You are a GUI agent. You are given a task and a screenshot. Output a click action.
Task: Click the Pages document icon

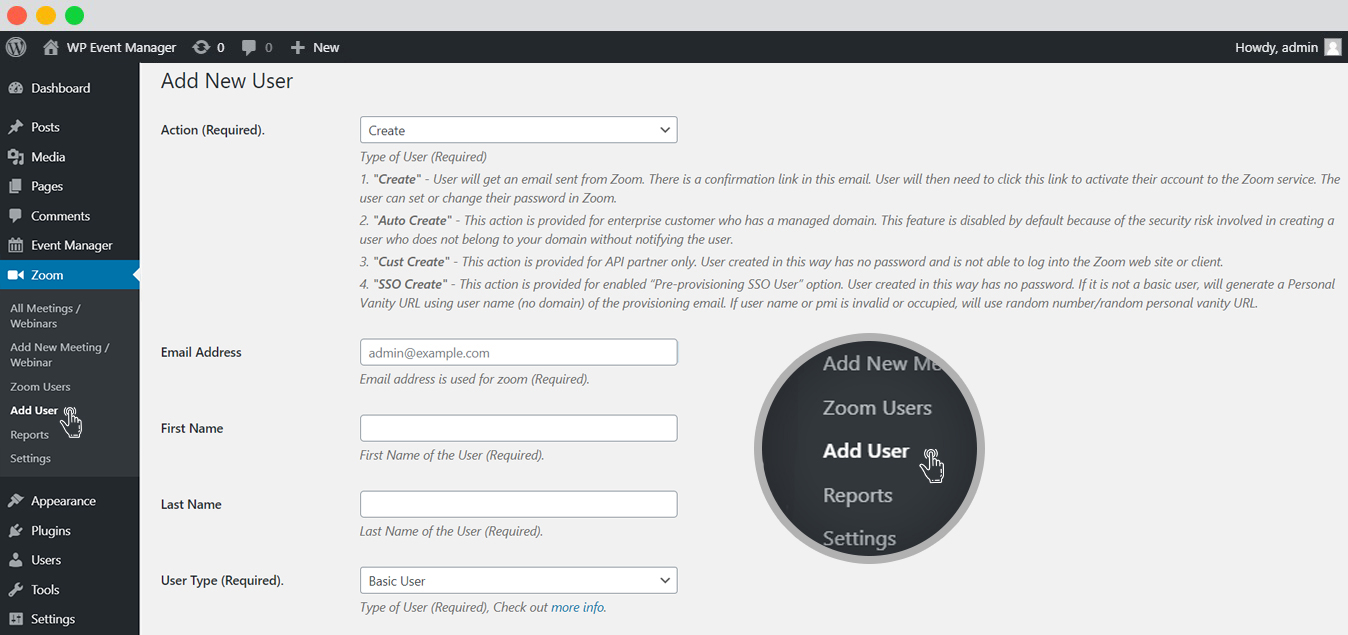(15, 186)
